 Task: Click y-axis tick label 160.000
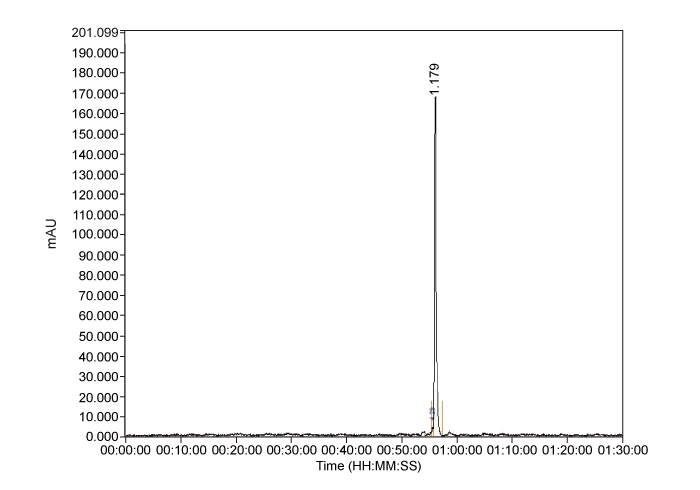(95, 113)
